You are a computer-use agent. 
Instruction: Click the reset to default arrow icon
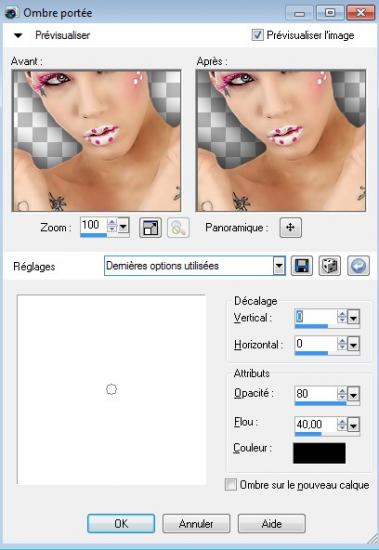(x=358, y=266)
